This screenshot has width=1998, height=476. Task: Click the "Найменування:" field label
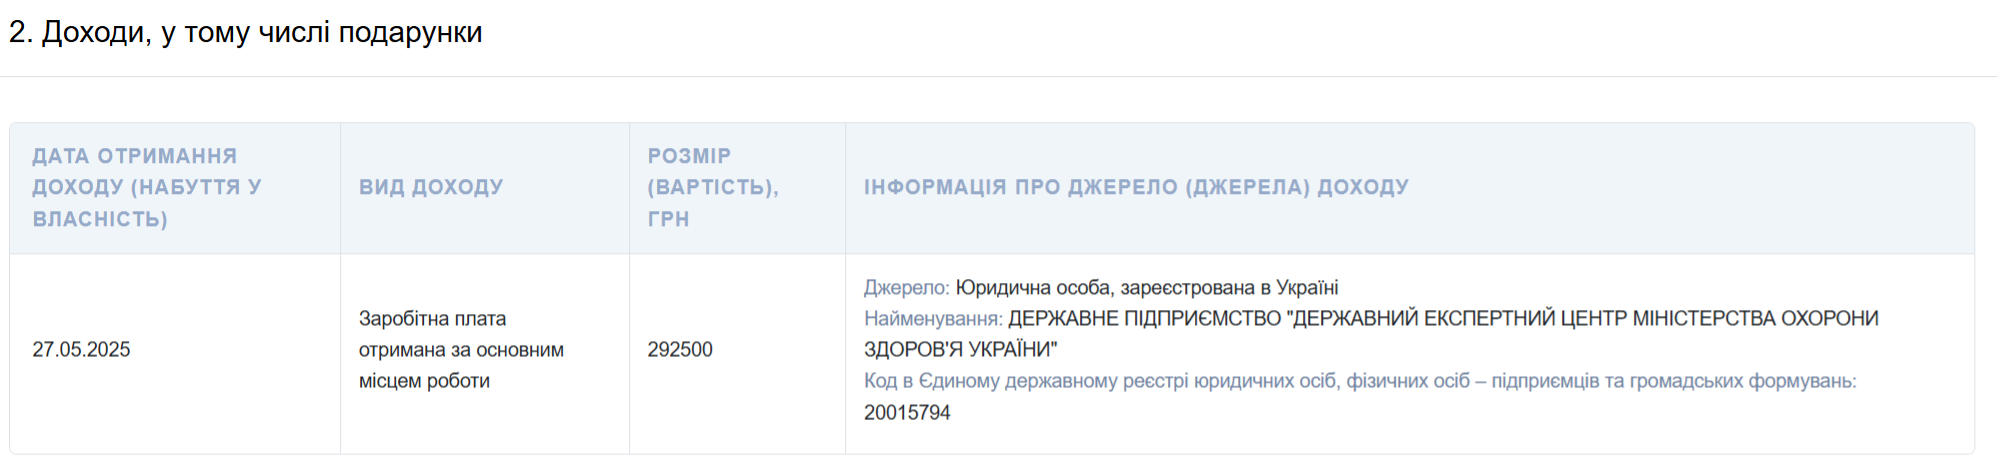click(933, 319)
